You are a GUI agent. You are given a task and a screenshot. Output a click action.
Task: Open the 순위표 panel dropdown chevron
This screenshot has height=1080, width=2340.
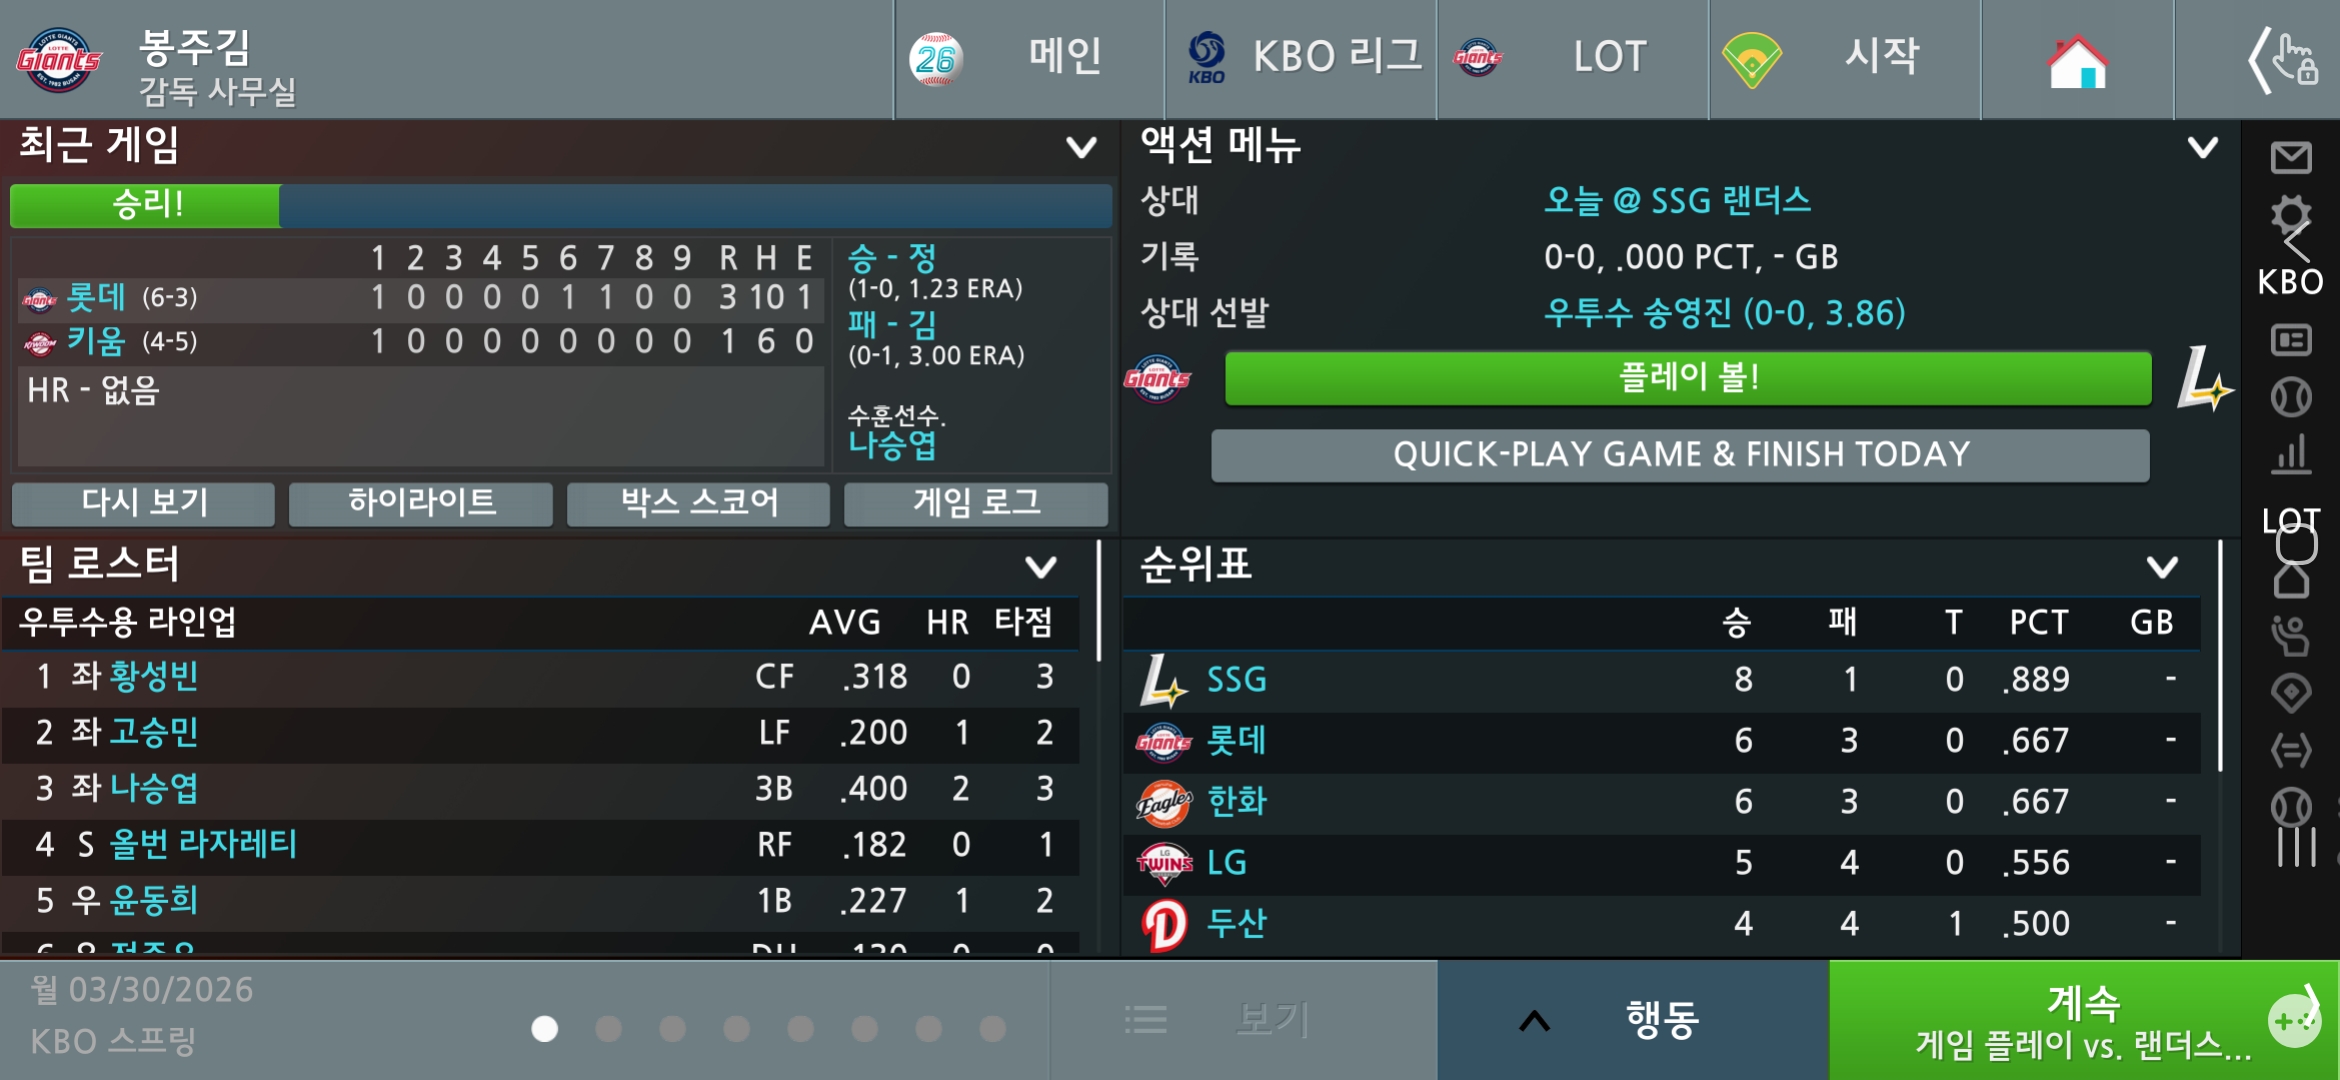[x=2162, y=567]
